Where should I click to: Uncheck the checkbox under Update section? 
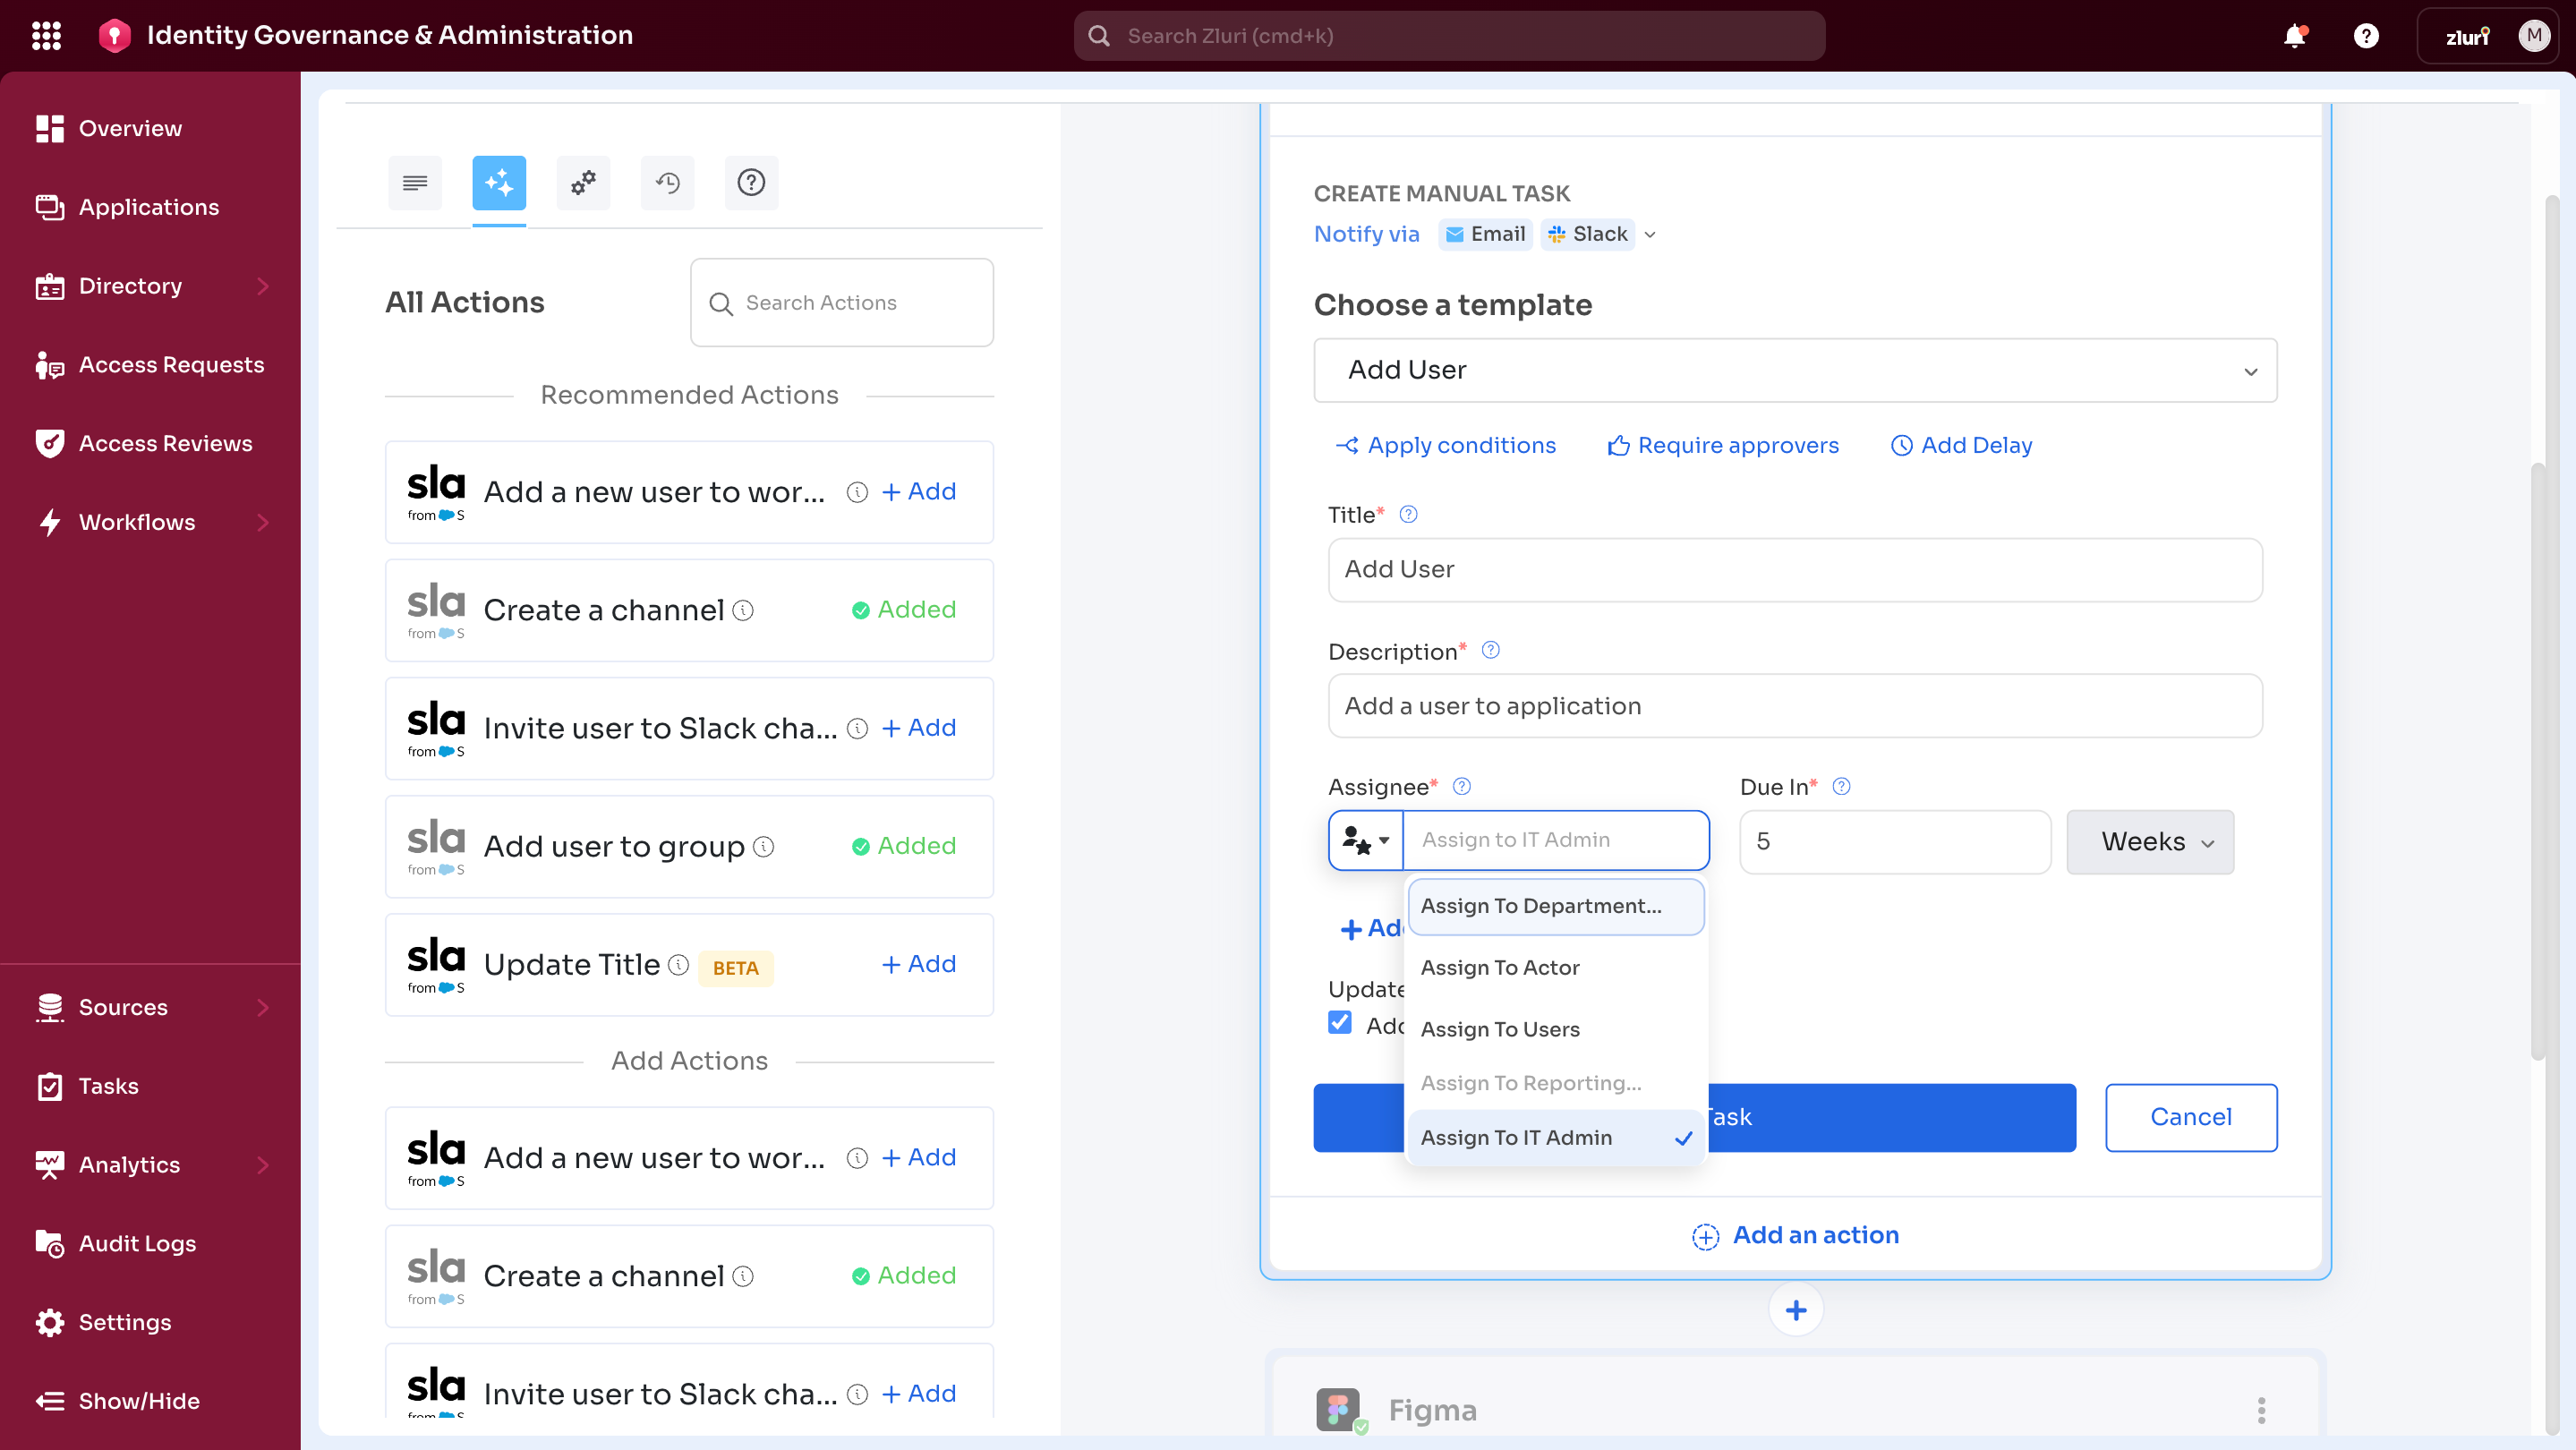pos(1340,1023)
